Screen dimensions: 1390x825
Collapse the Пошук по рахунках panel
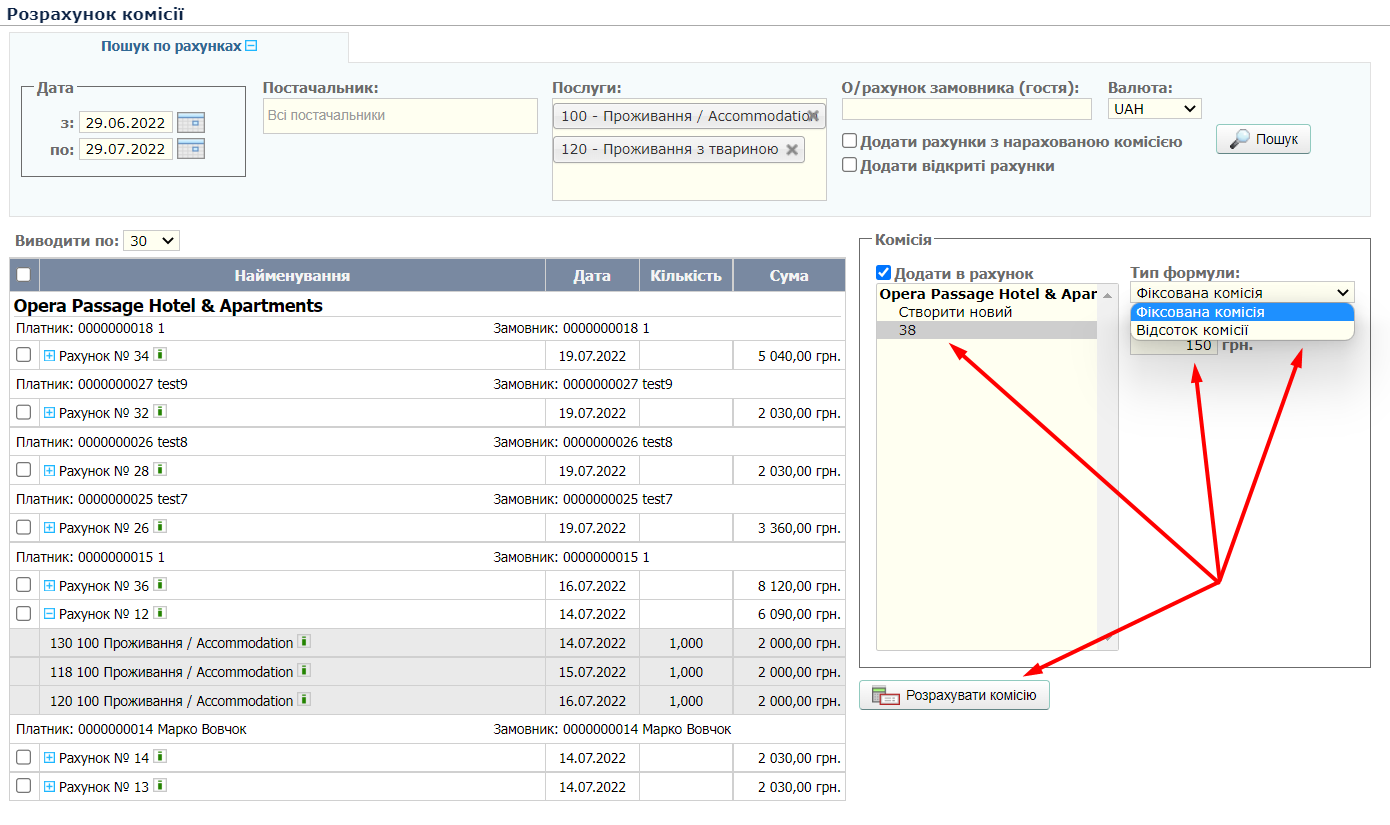(252, 46)
